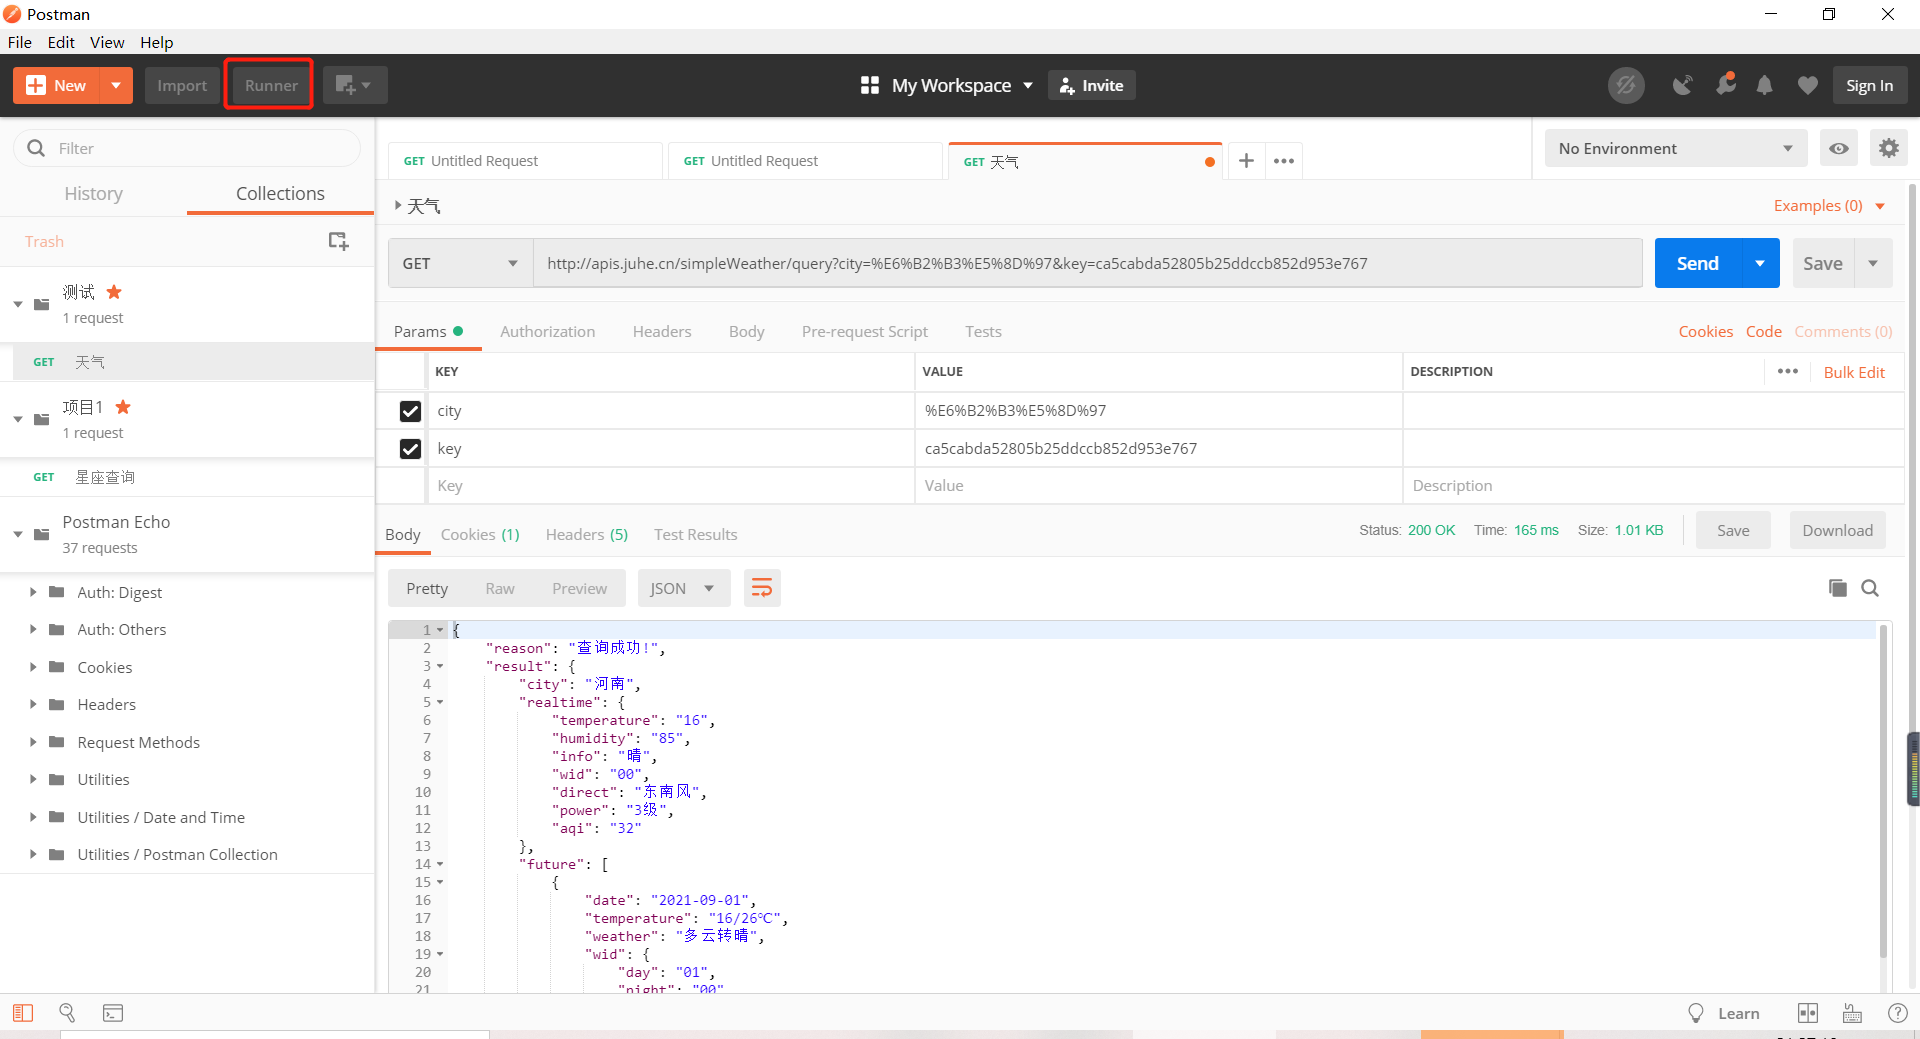Open the GET method dropdown
1920x1039 pixels.
click(460, 263)
